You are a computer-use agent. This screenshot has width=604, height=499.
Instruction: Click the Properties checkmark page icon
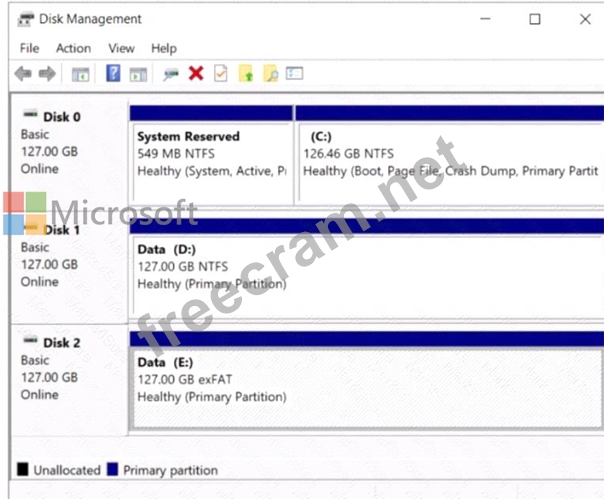coord(220,74)
